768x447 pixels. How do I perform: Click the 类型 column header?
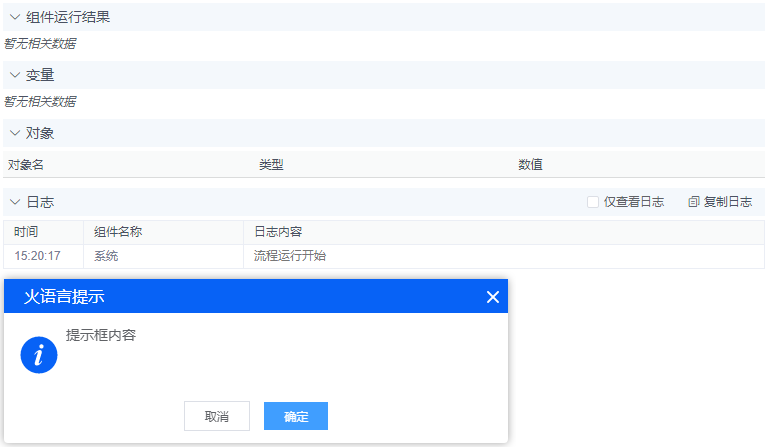271,165
